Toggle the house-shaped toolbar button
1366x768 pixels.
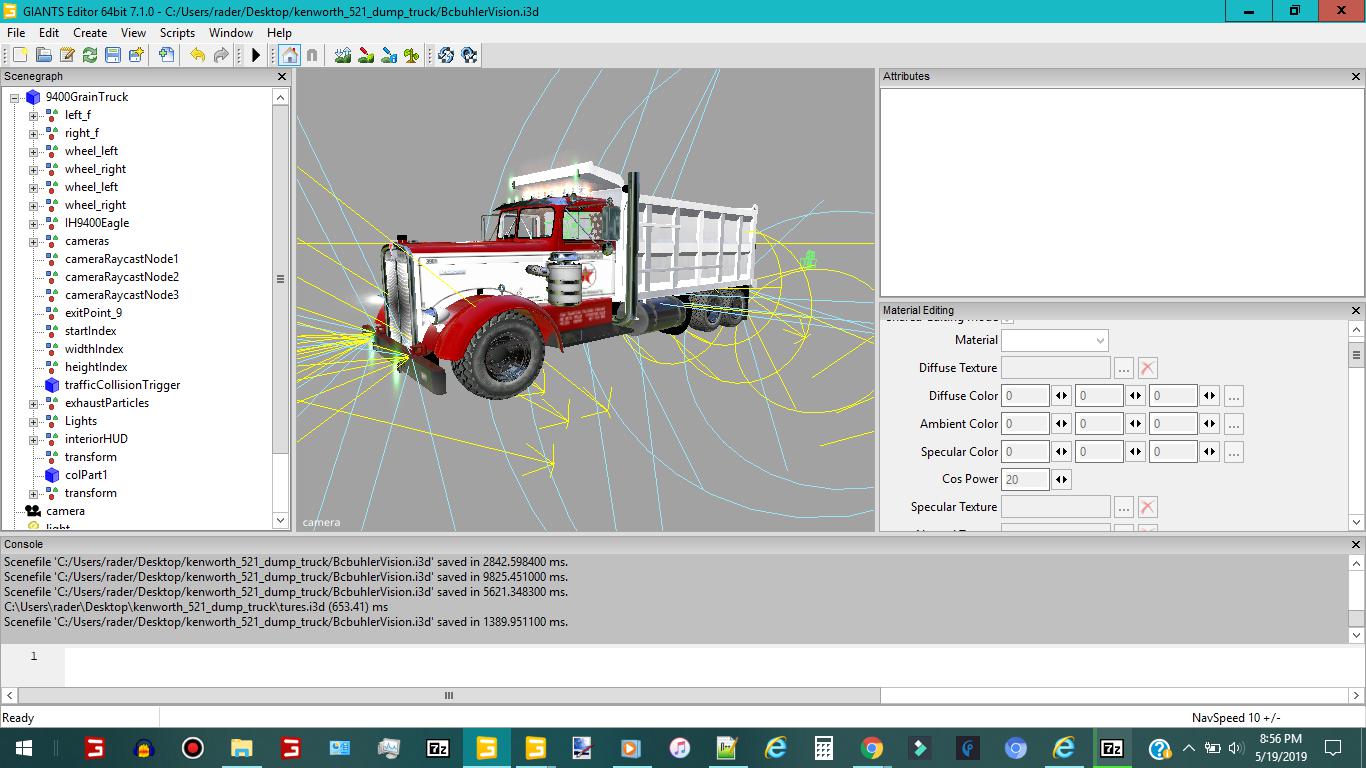coord(289,55)
